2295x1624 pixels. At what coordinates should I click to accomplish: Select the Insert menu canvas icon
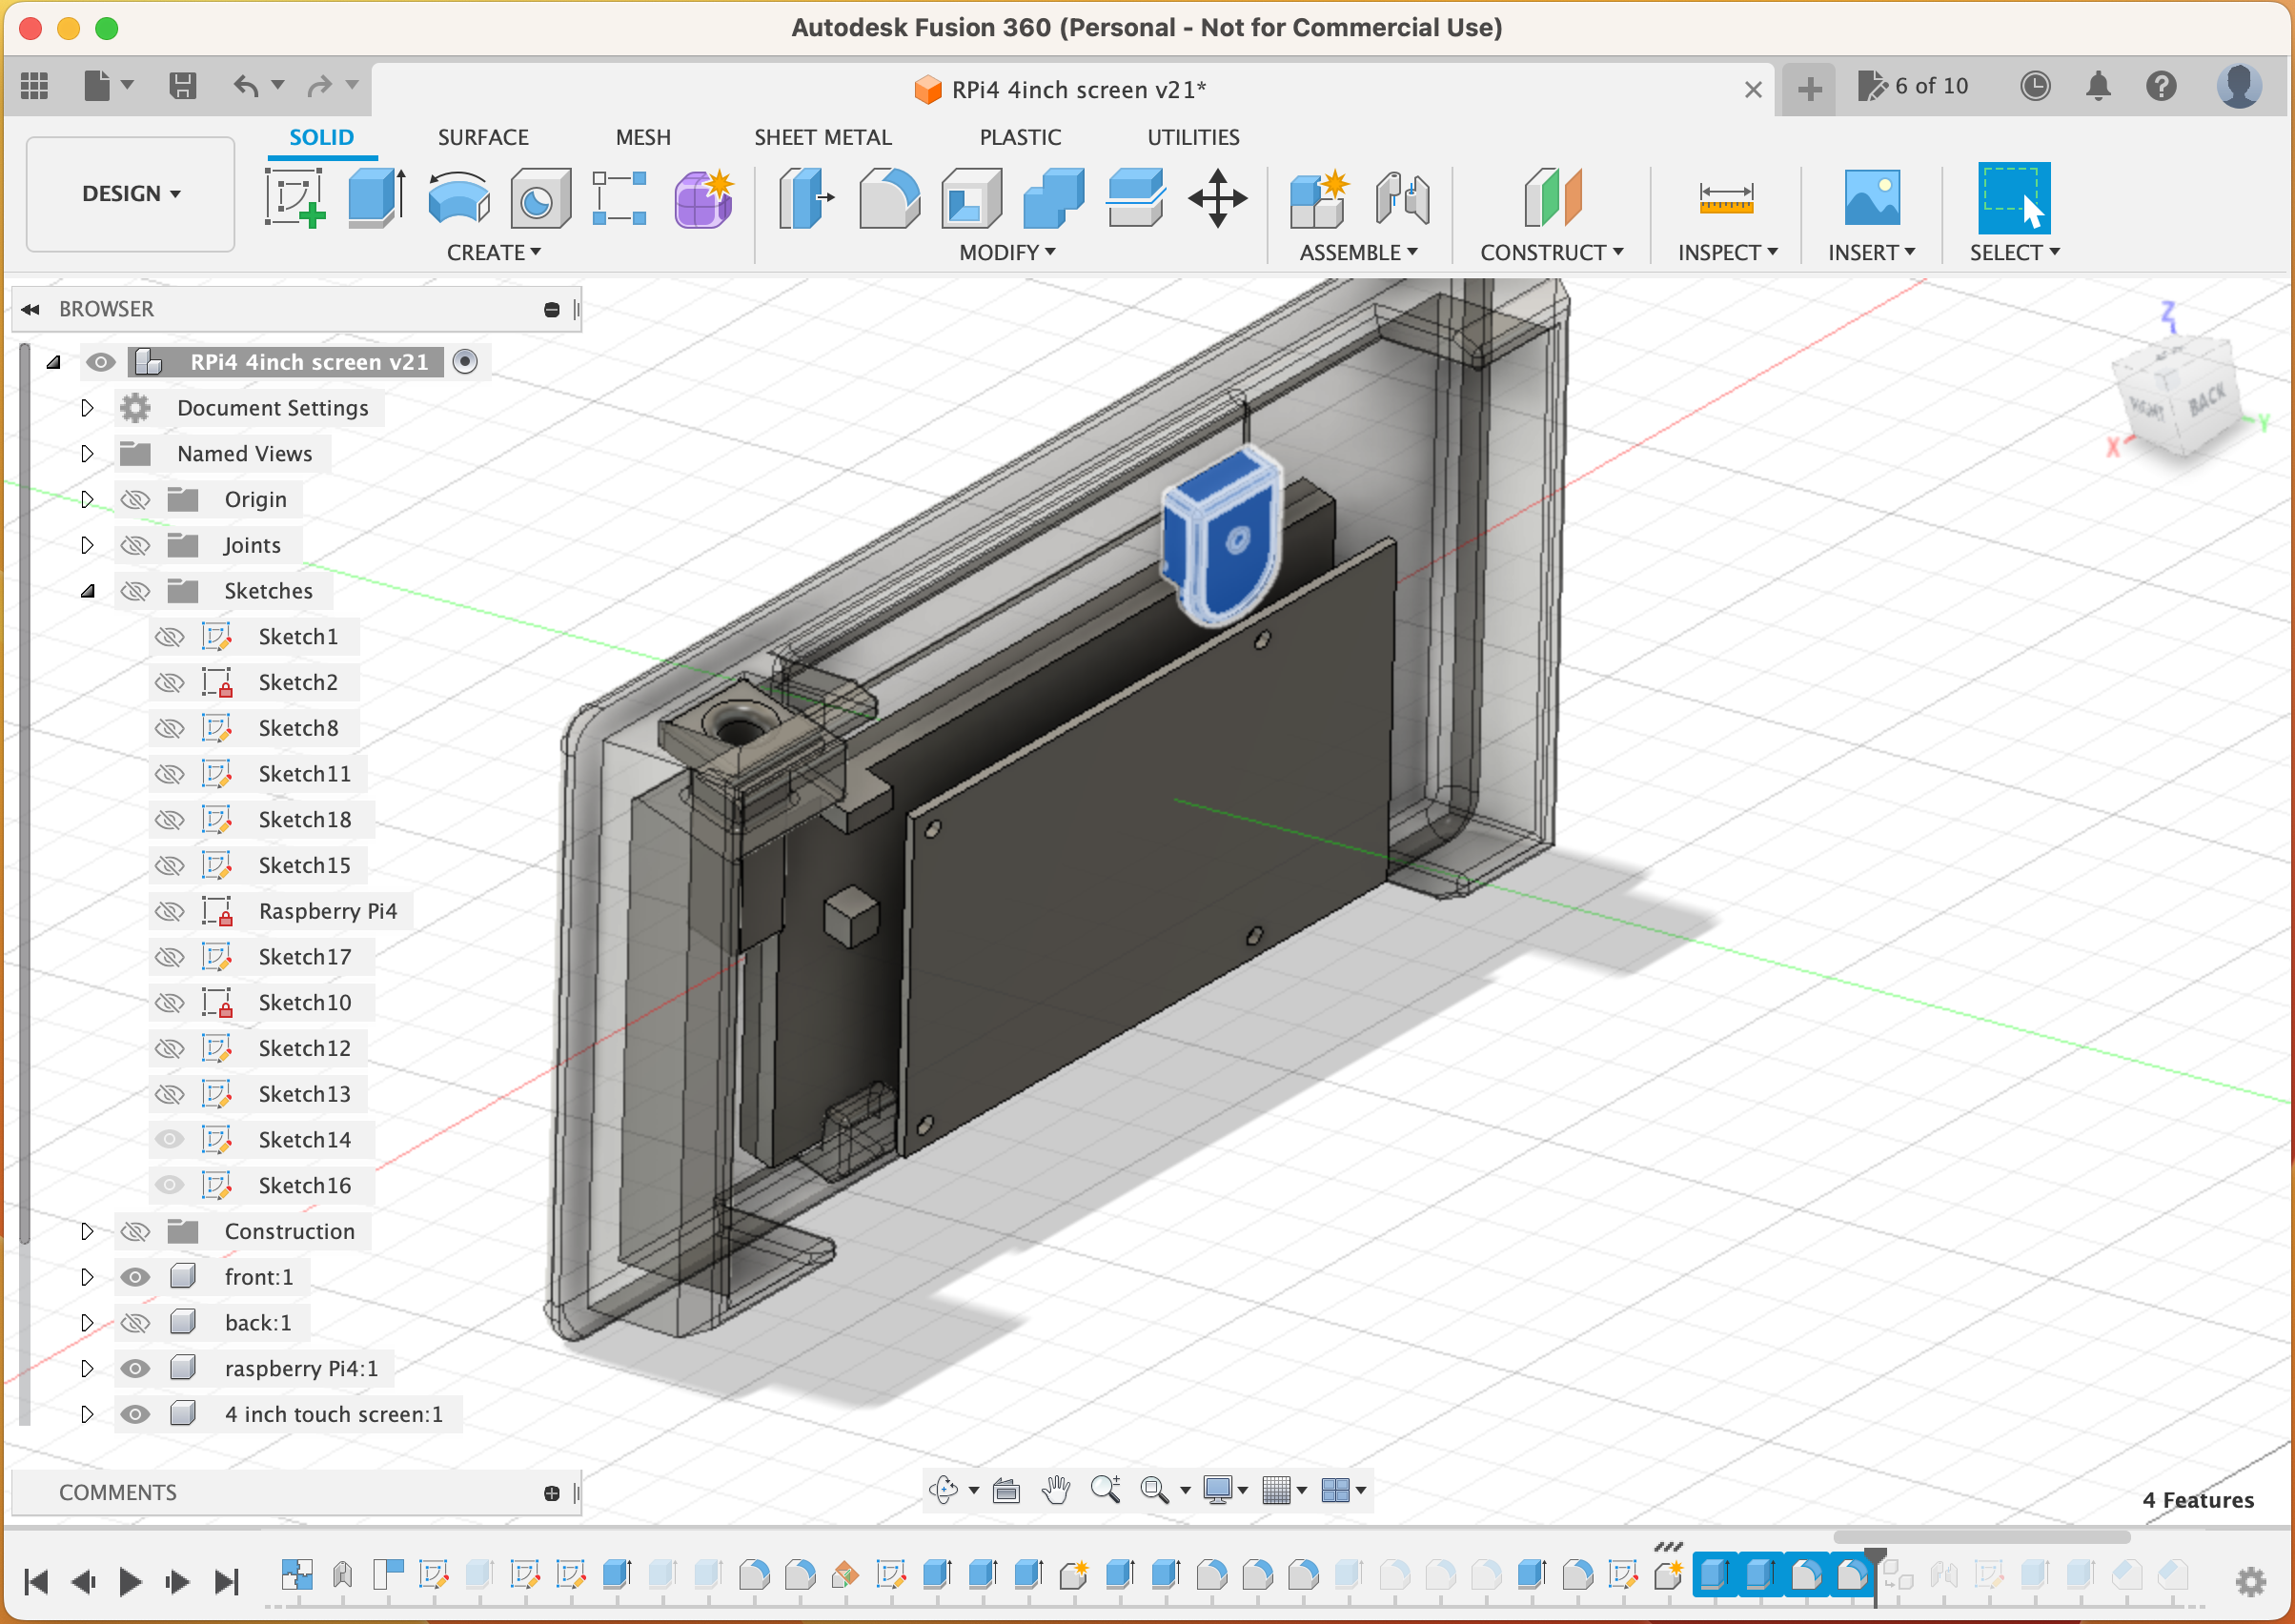point(1866,193)
